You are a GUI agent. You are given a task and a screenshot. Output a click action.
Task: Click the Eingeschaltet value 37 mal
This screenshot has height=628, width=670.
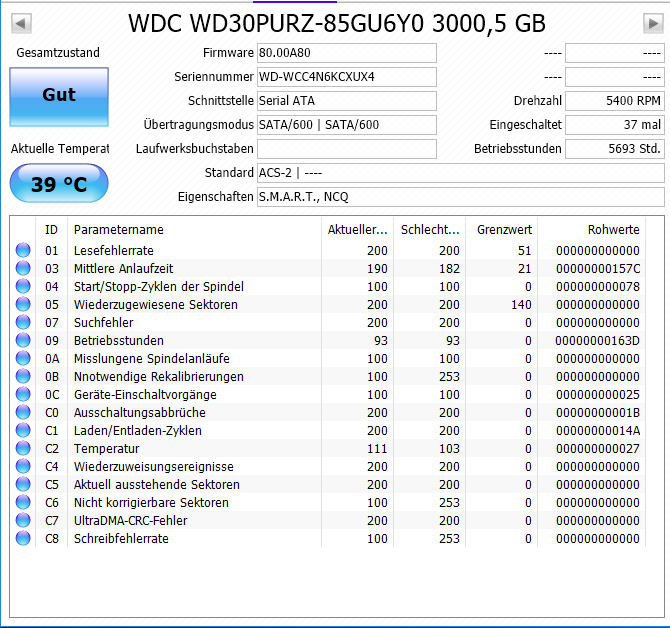pos(615,125)
